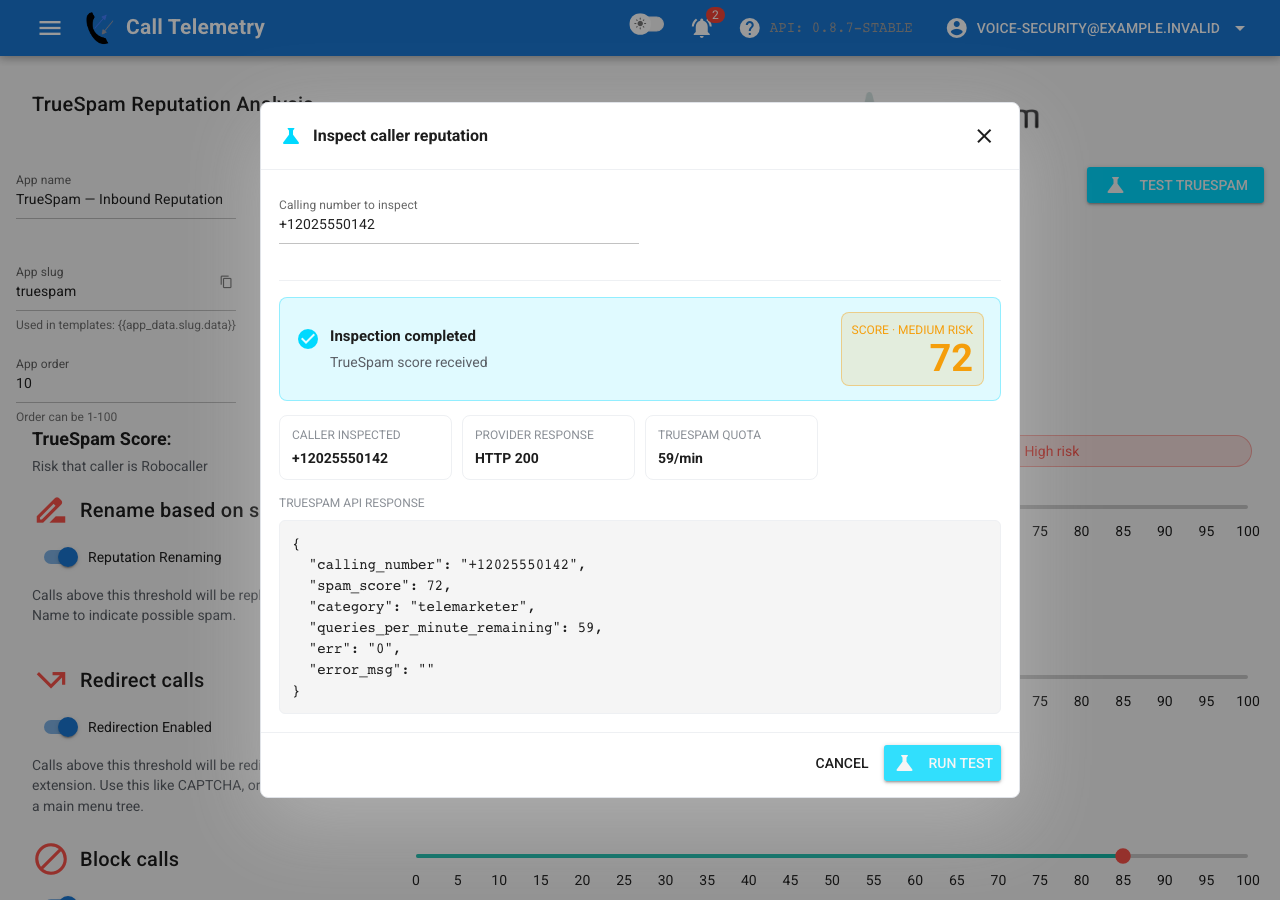This screenshot has height=900, width=1280.
Task: Copy the app slug with copy icon
Action: [226, 282]
